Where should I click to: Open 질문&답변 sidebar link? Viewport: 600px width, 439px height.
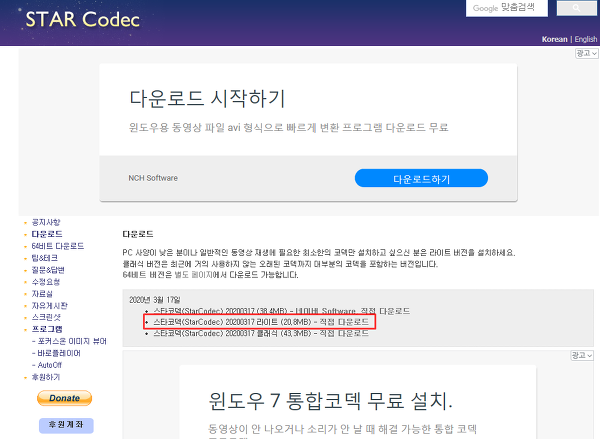[48, 270]
